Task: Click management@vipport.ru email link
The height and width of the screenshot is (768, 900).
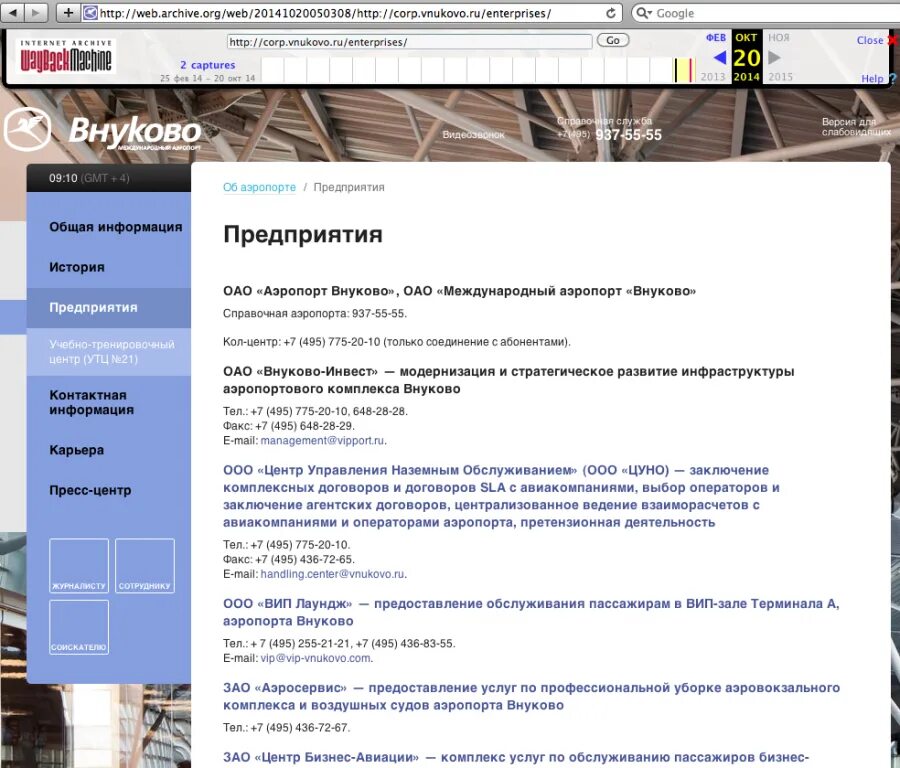Action: click(x=322, y=441)
